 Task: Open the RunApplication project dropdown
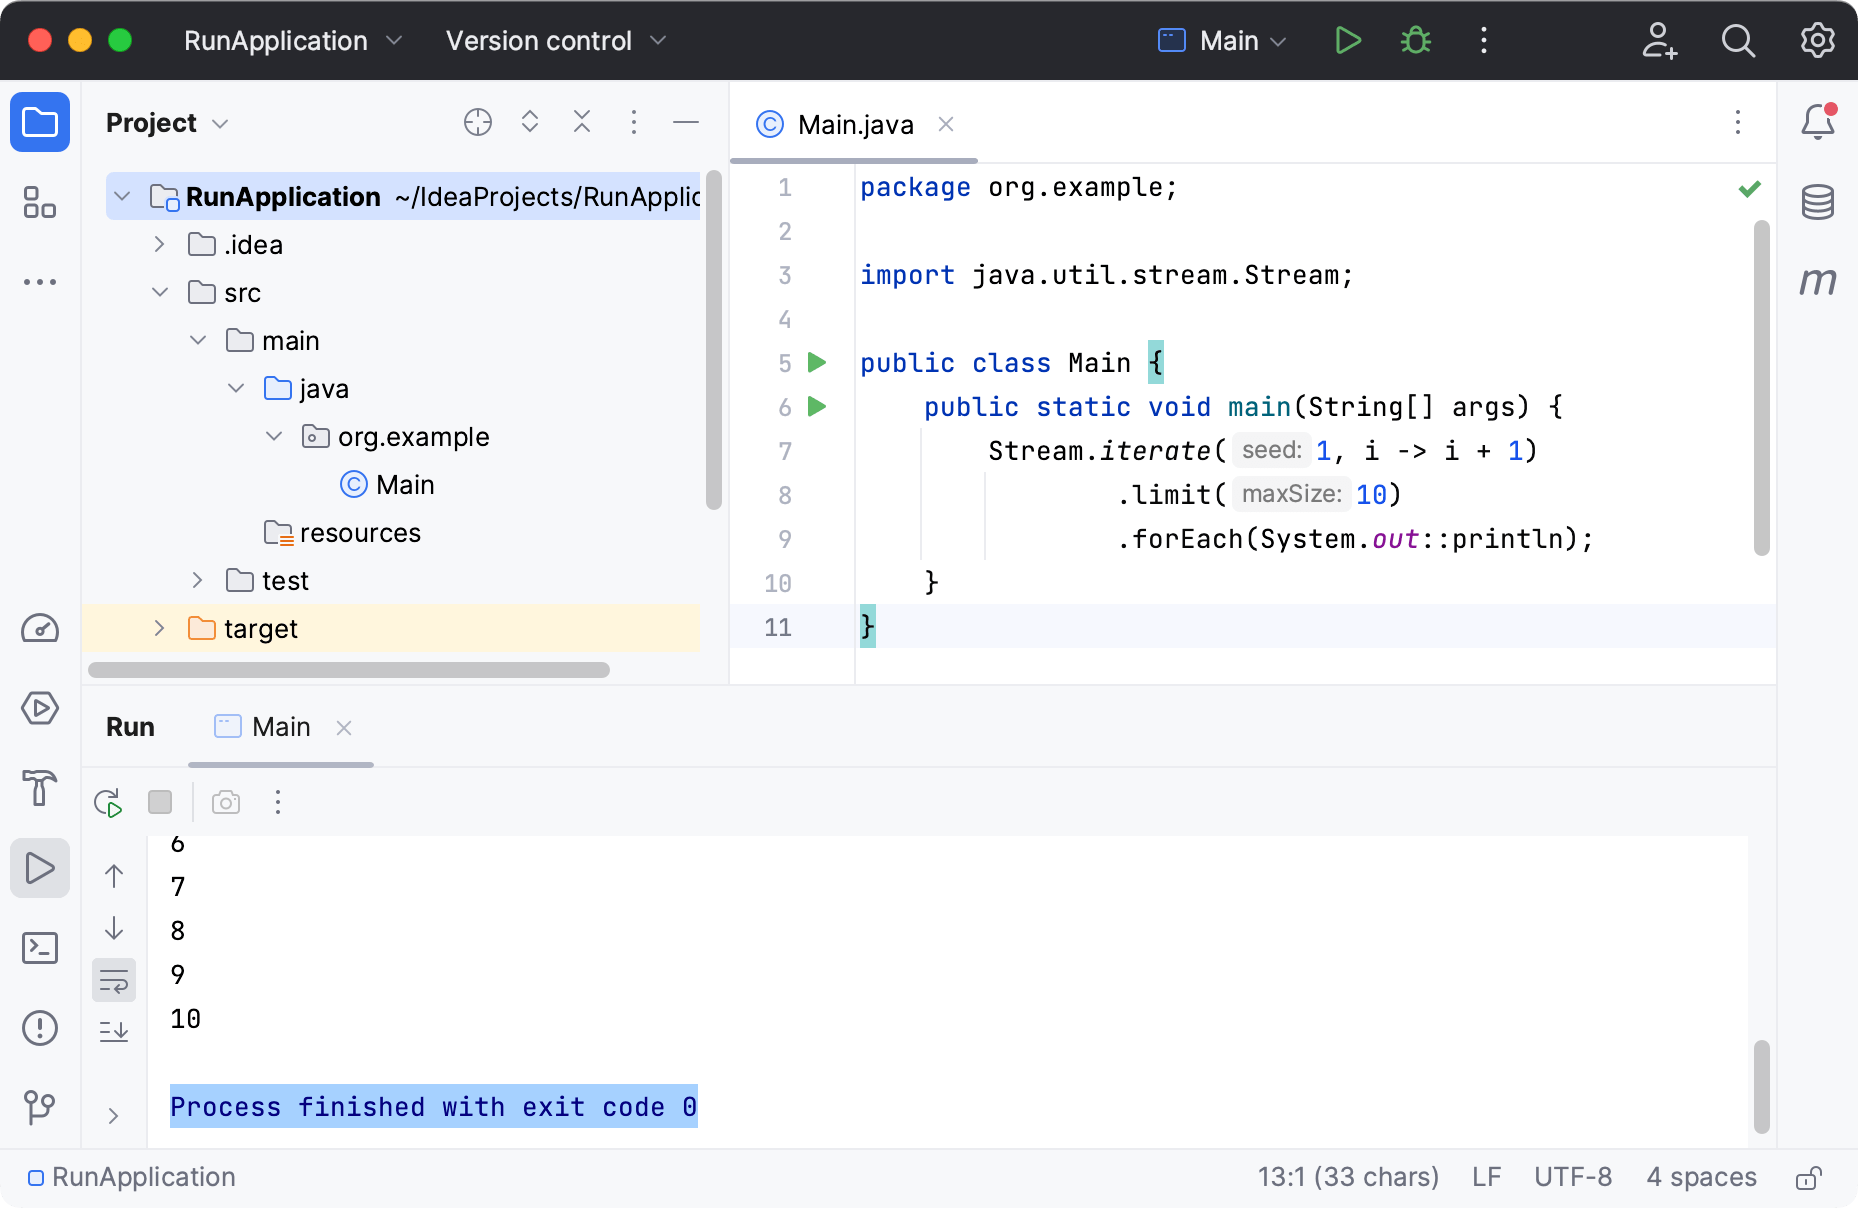point(293,41)
